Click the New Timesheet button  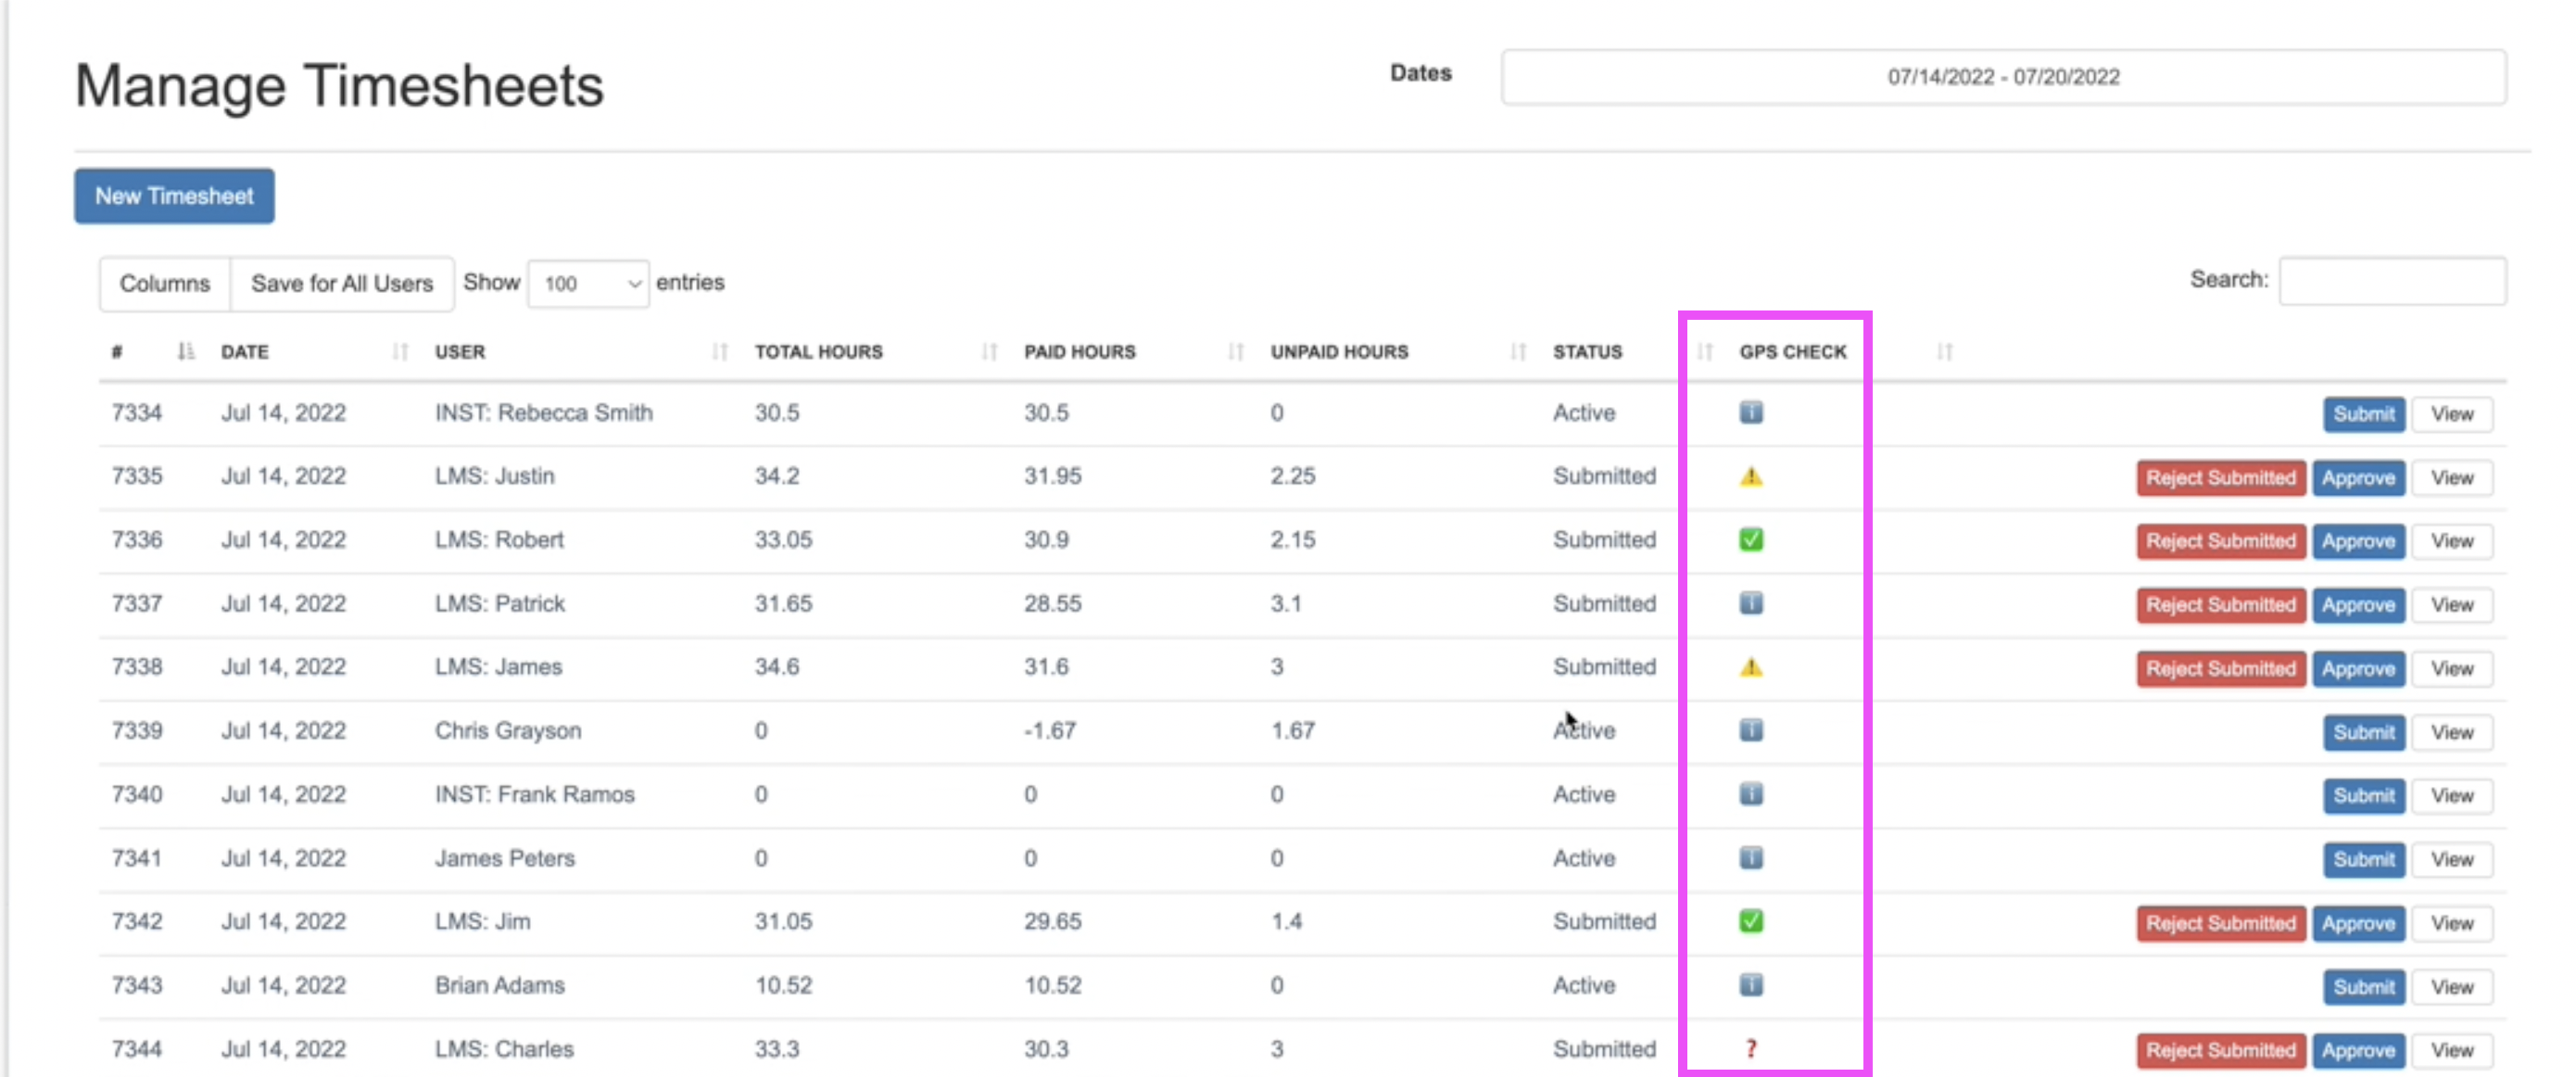tap(174, 196)
